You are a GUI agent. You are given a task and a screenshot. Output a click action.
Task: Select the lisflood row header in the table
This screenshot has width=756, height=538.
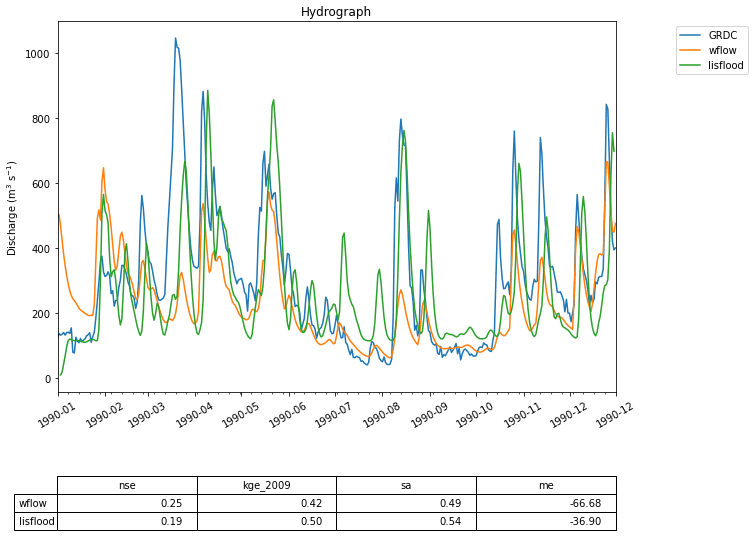pyautogui.click(x=37, y=521)
